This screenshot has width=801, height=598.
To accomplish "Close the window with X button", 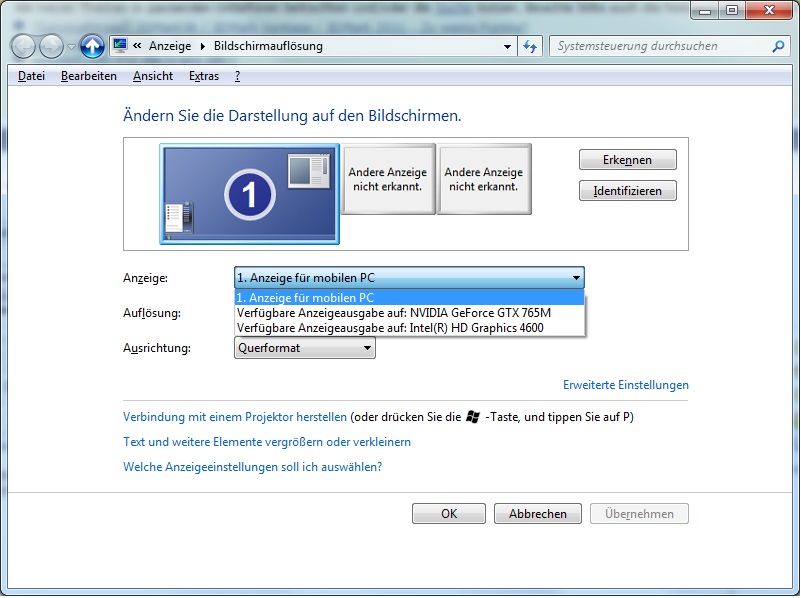I will (769, 10).
